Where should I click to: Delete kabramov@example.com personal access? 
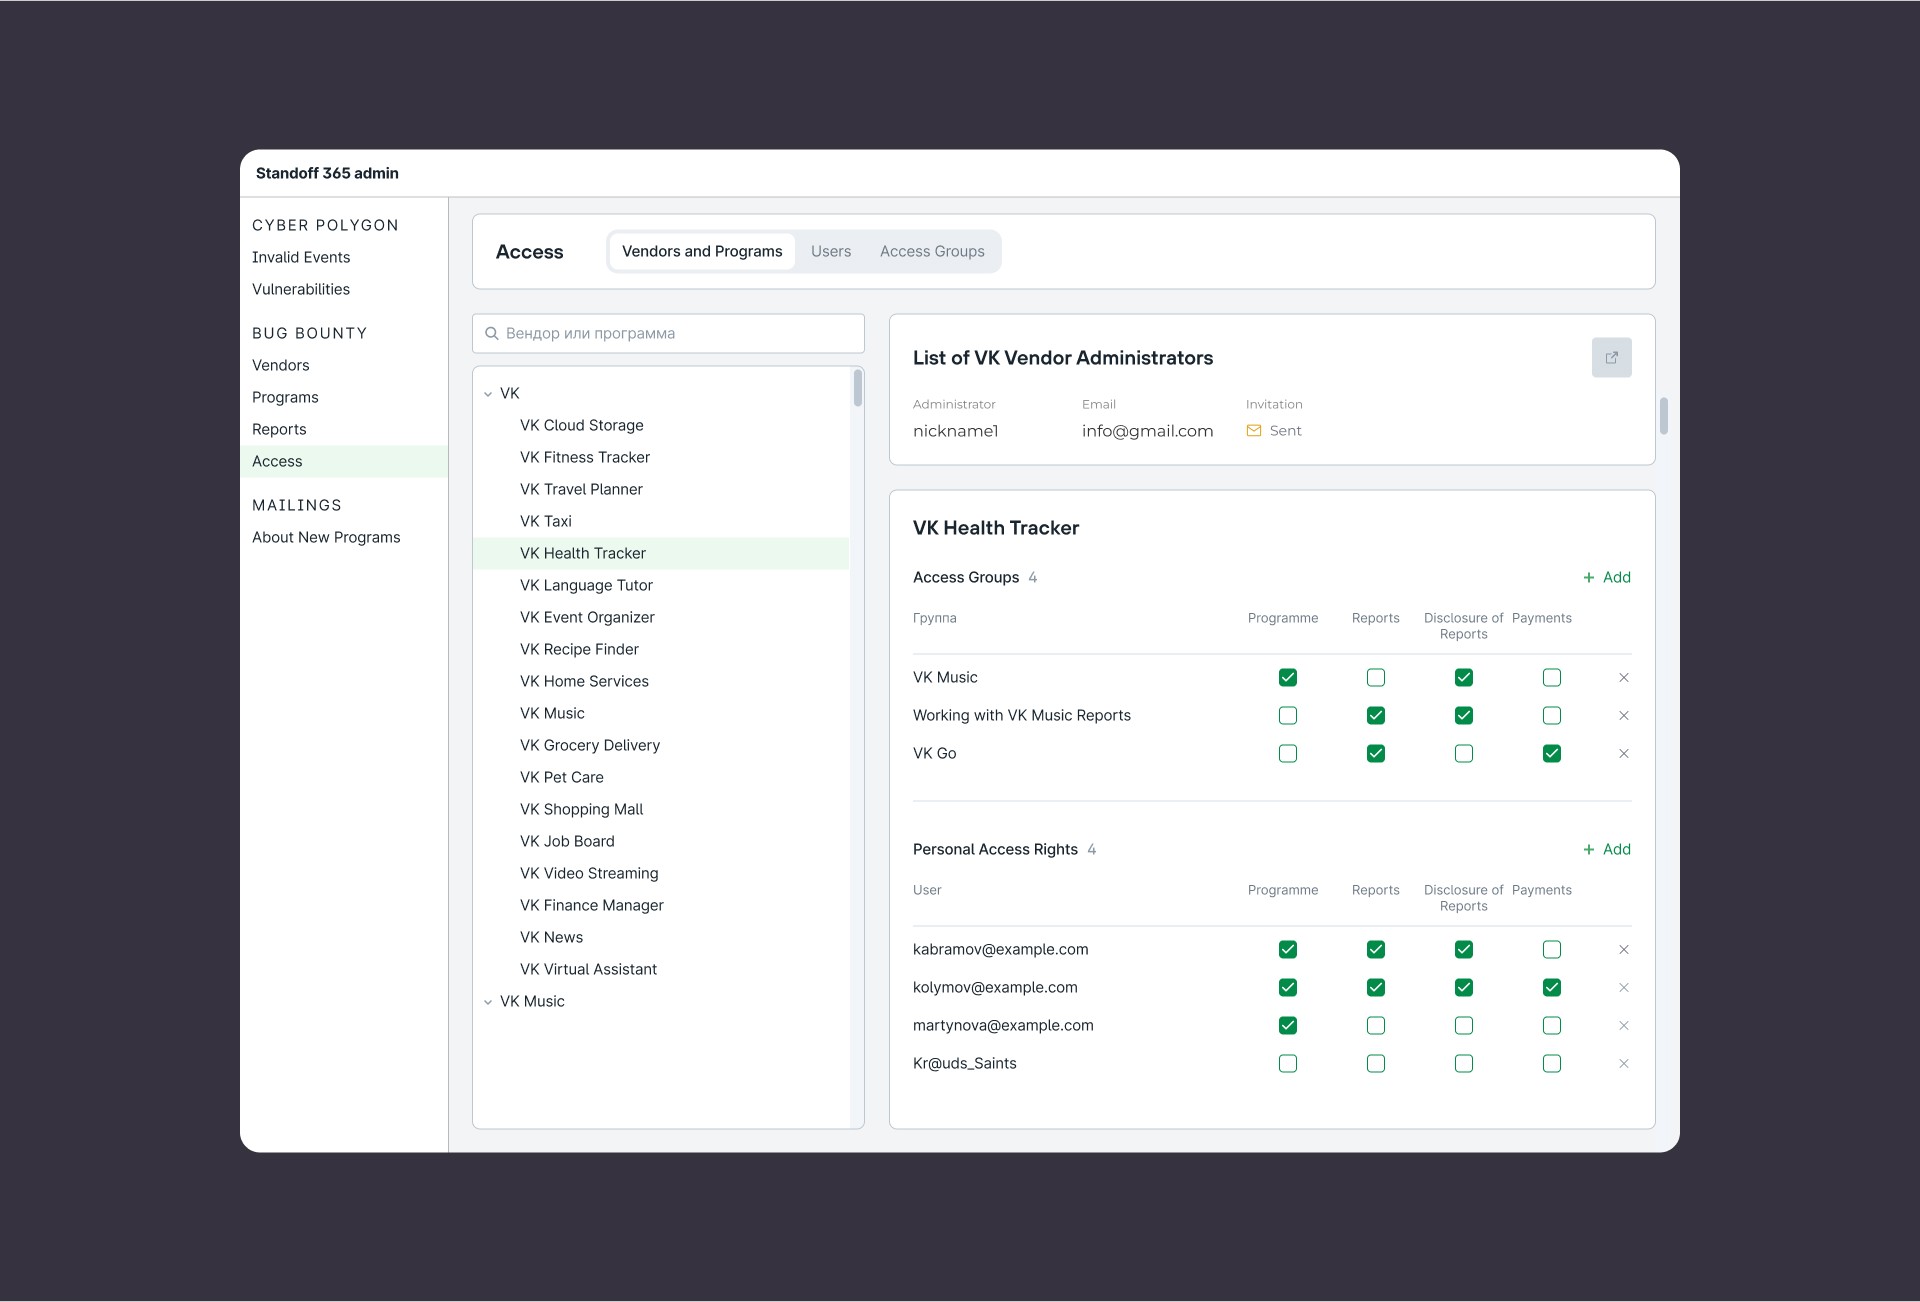(x=1624, y=950)
